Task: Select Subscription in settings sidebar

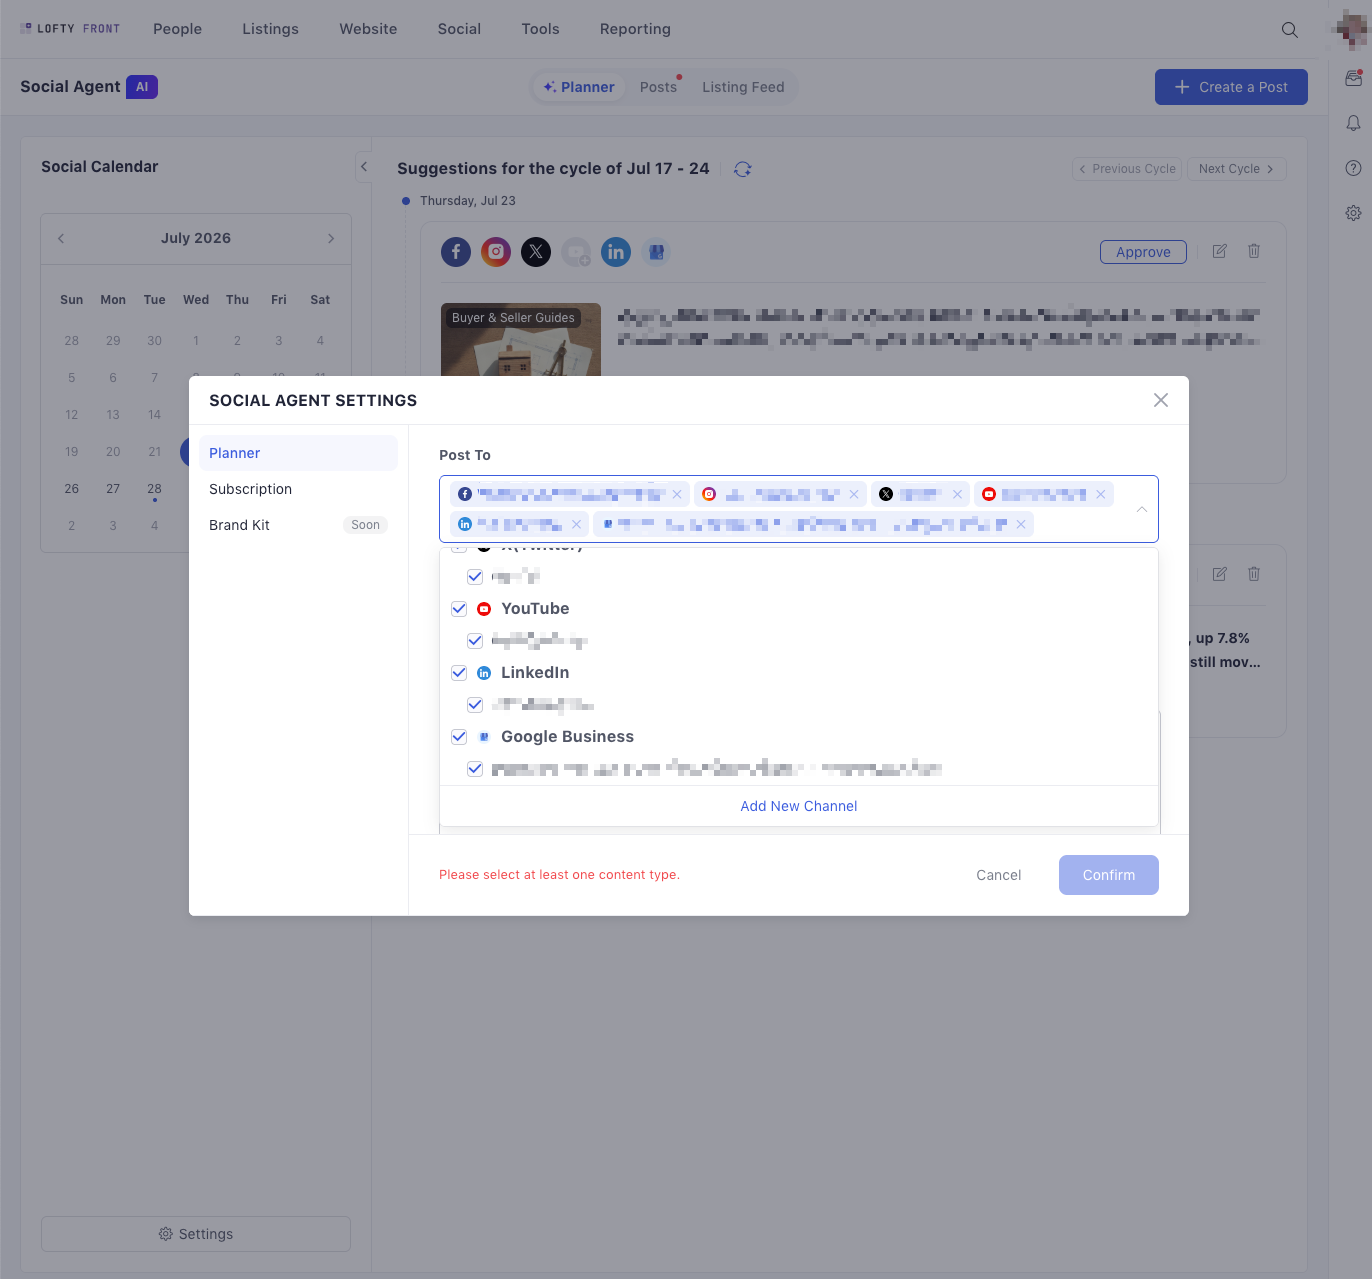Action: [298, 489]
